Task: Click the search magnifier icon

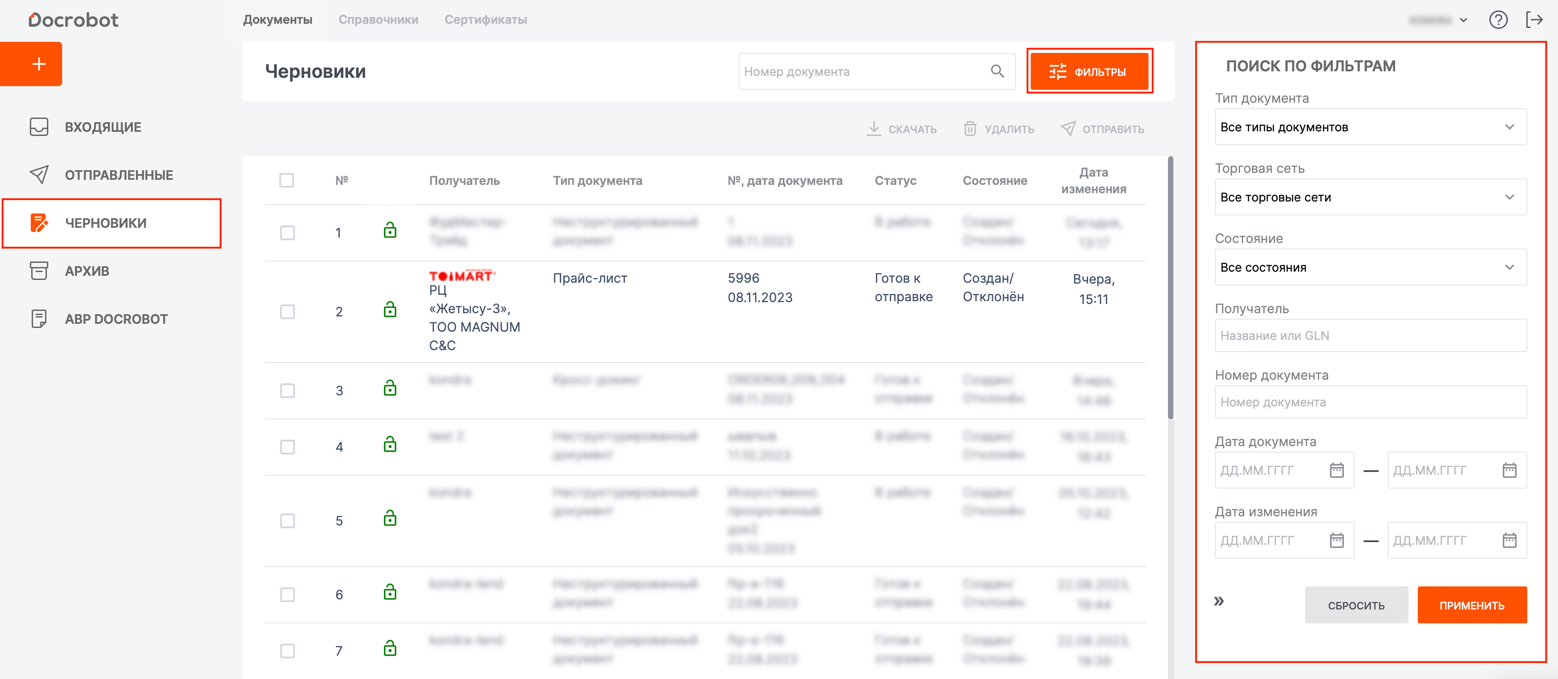Action: (997, 72)
